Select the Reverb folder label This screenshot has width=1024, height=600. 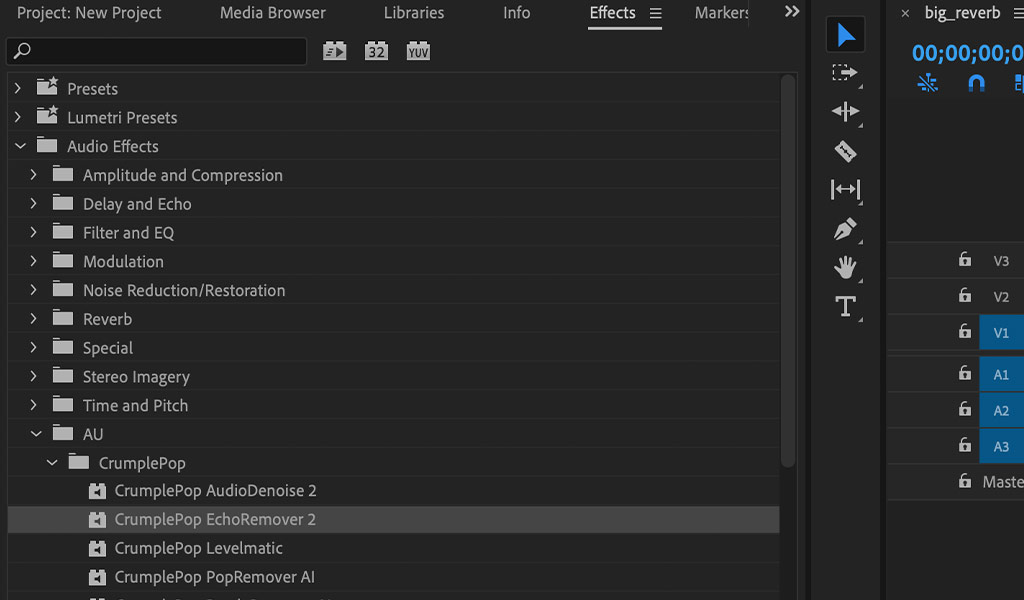(107, 319)
